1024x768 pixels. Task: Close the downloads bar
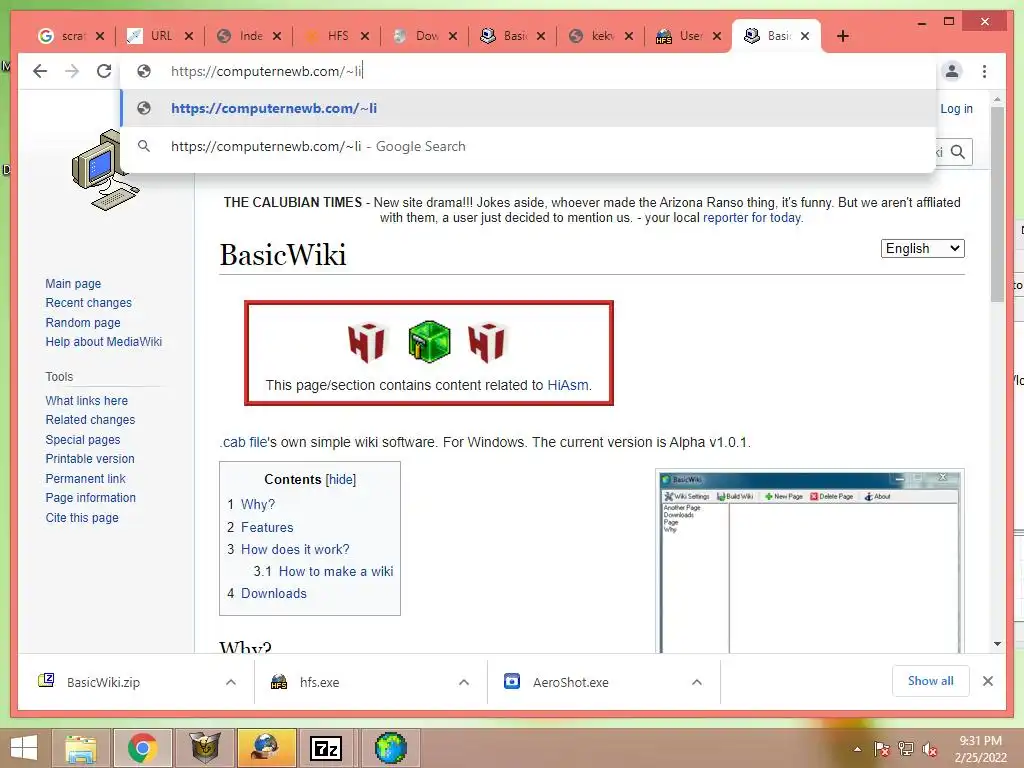point(987,681)
